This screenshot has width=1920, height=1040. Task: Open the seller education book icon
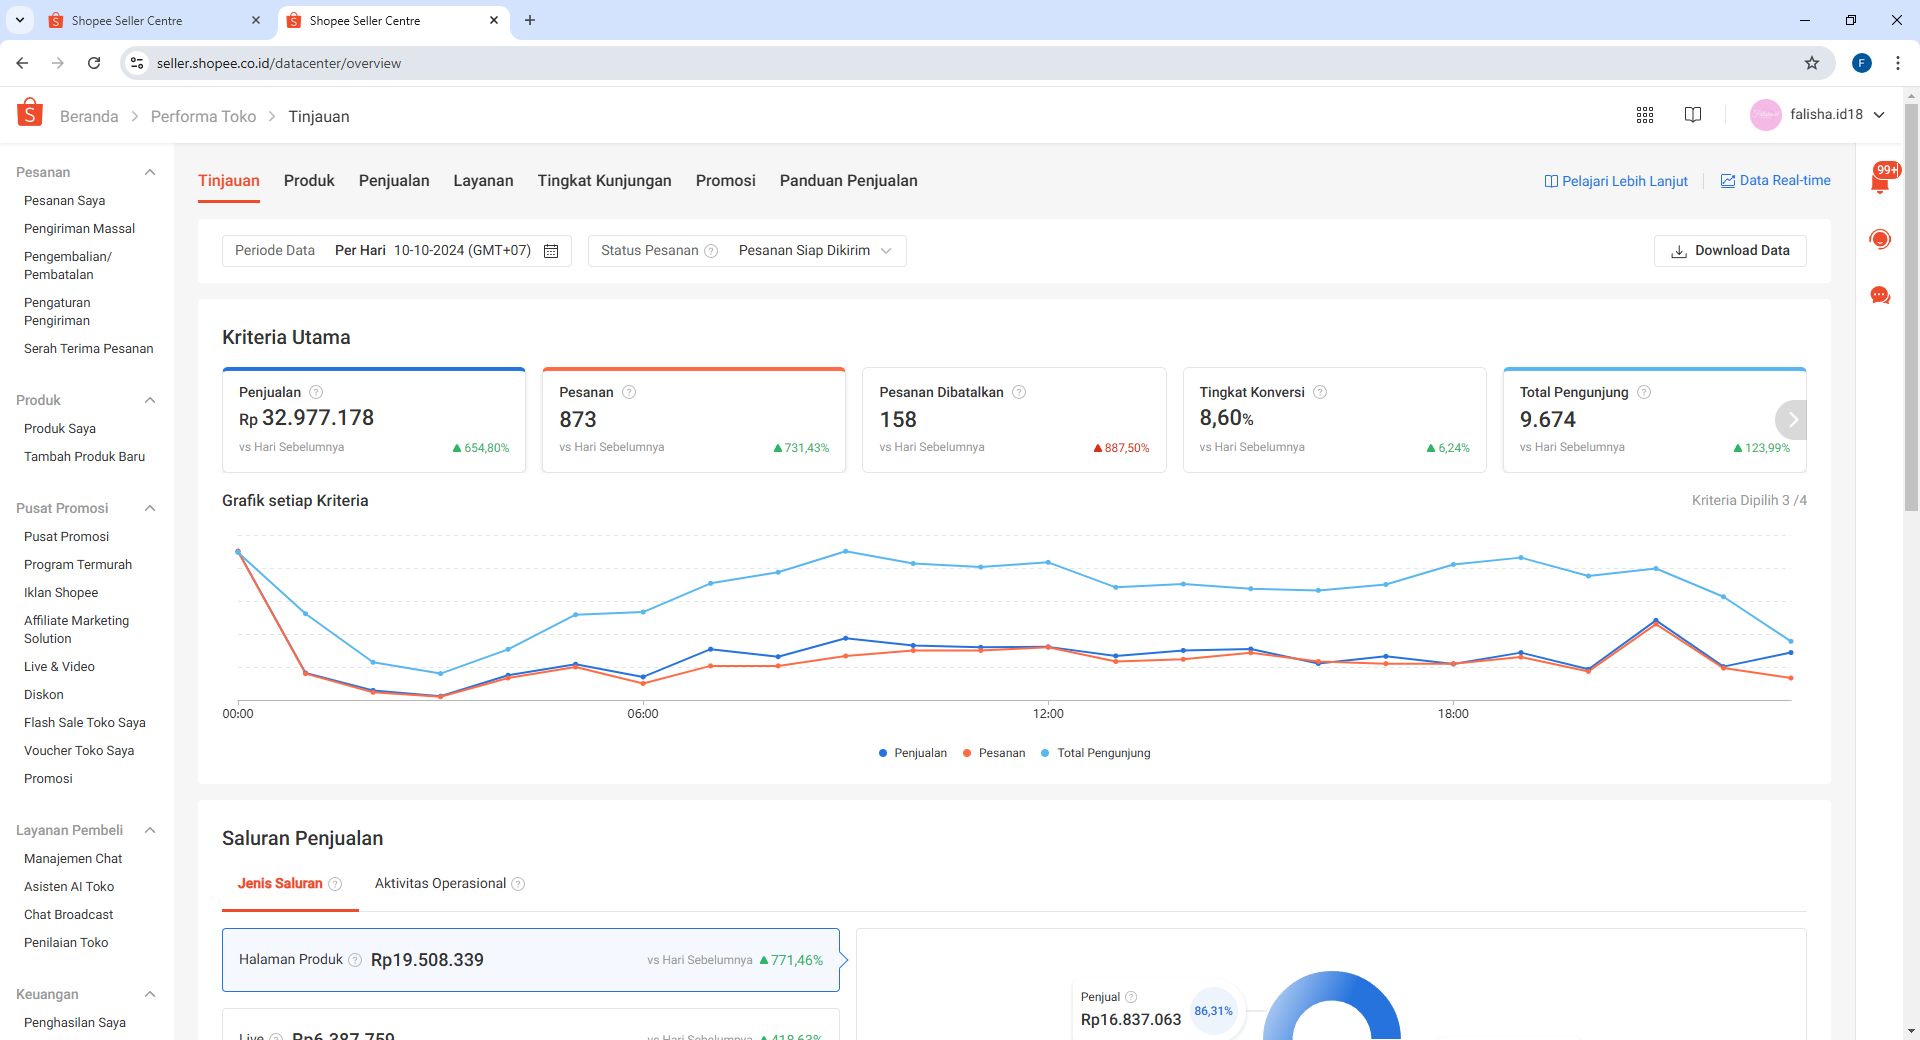(1693, 115)
